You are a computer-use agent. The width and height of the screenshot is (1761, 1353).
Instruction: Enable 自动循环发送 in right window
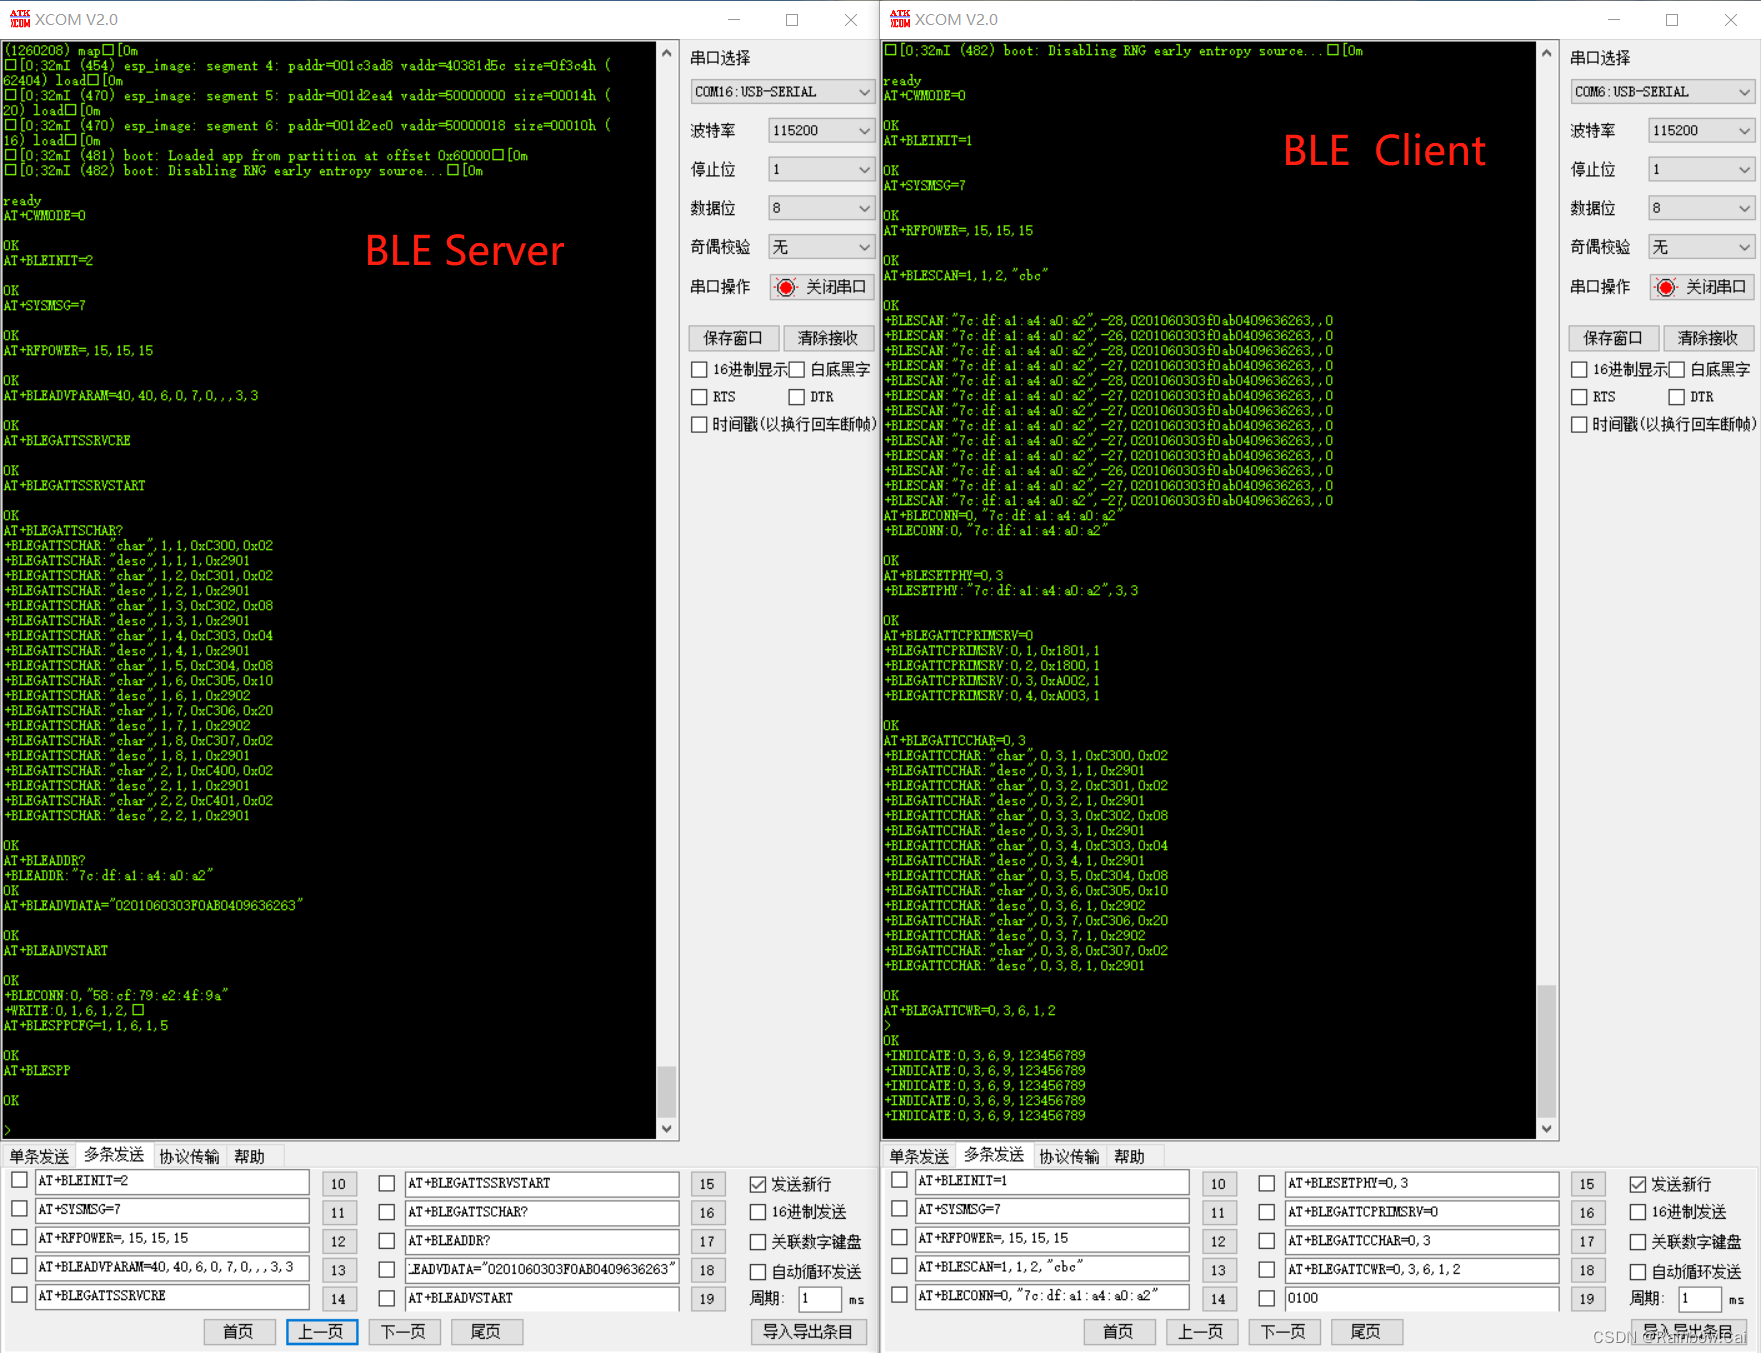click(1638, 1272)
